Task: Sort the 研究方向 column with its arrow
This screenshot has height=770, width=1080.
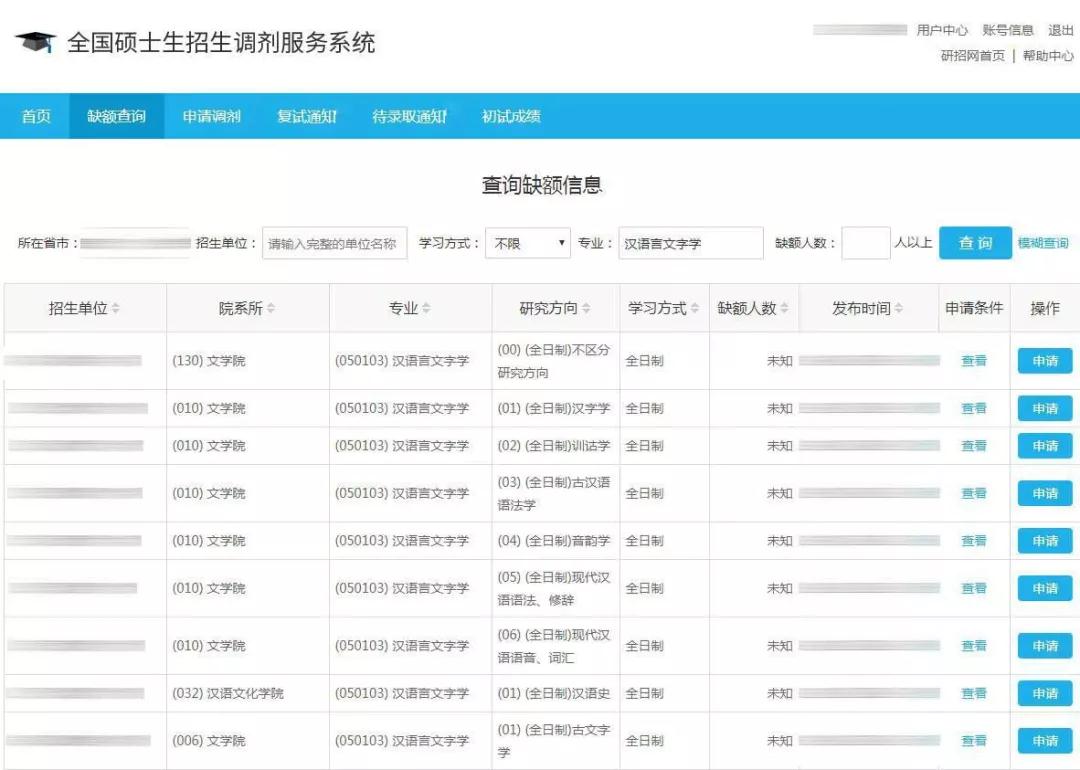Action: (586, 308)
